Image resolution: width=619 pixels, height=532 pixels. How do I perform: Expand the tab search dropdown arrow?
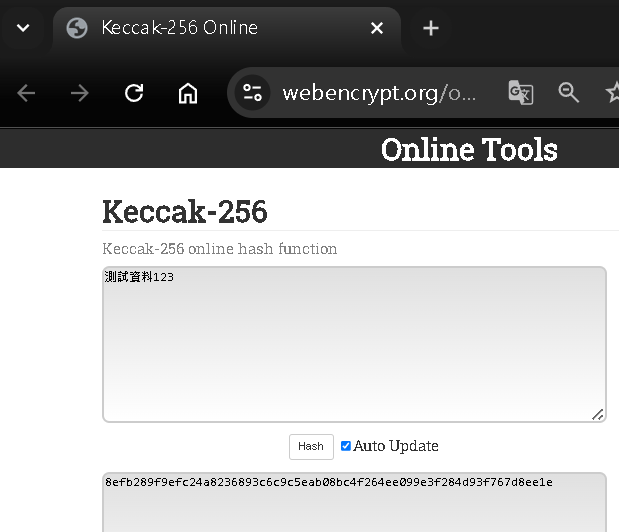pyautogui.click(x=23, y=28)
